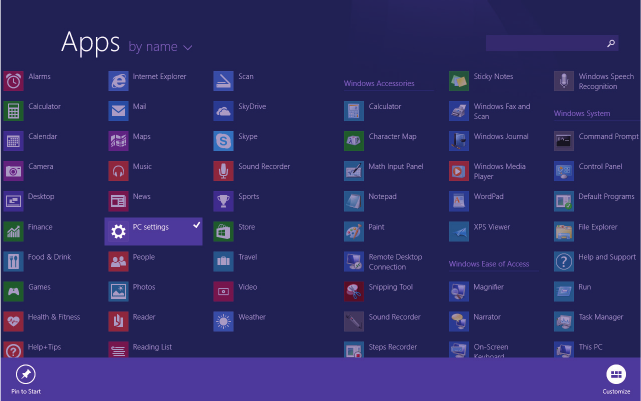The width and height of the screenshot is (641, 401).
Task: Open Character Map icon
Action: [354, 141]
